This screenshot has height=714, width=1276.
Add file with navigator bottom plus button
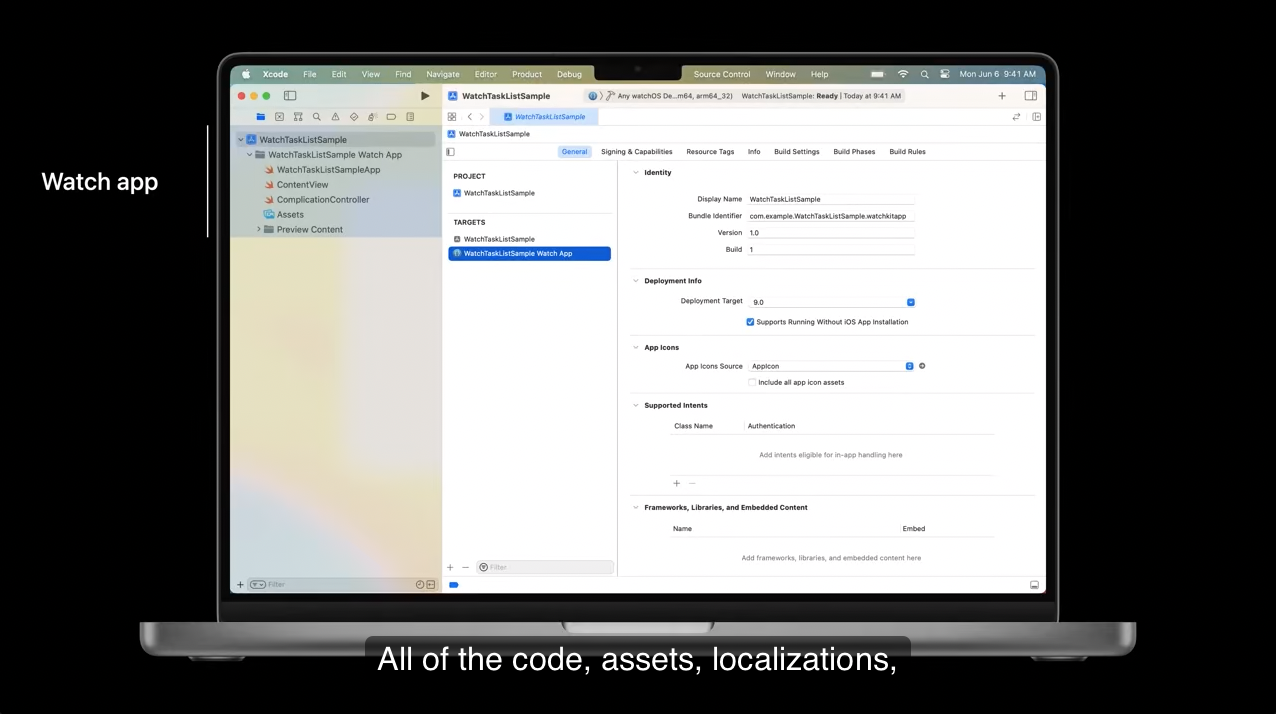click(x=240, y=584)
